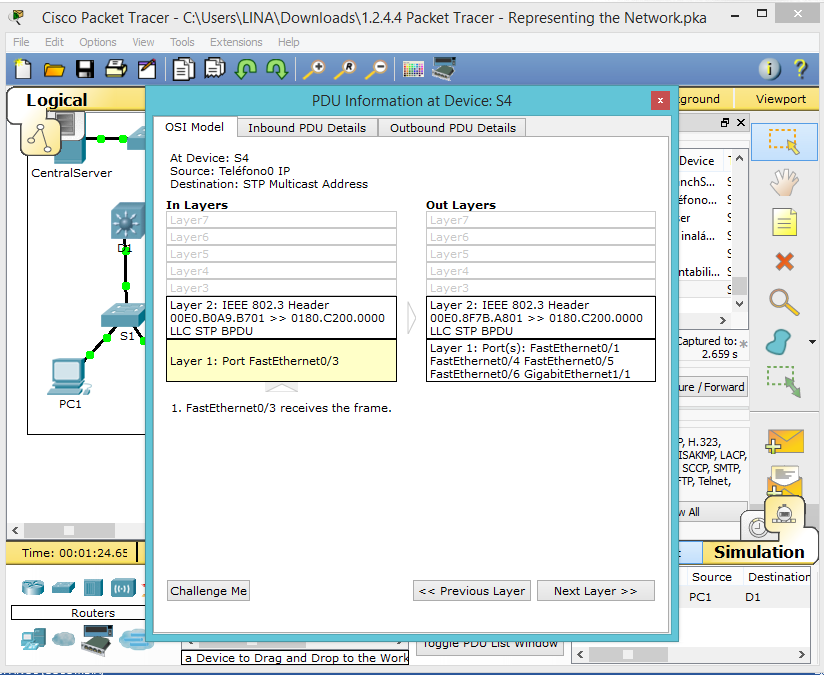
Task: Choose the Place Note tool
Action: (784, 221)
